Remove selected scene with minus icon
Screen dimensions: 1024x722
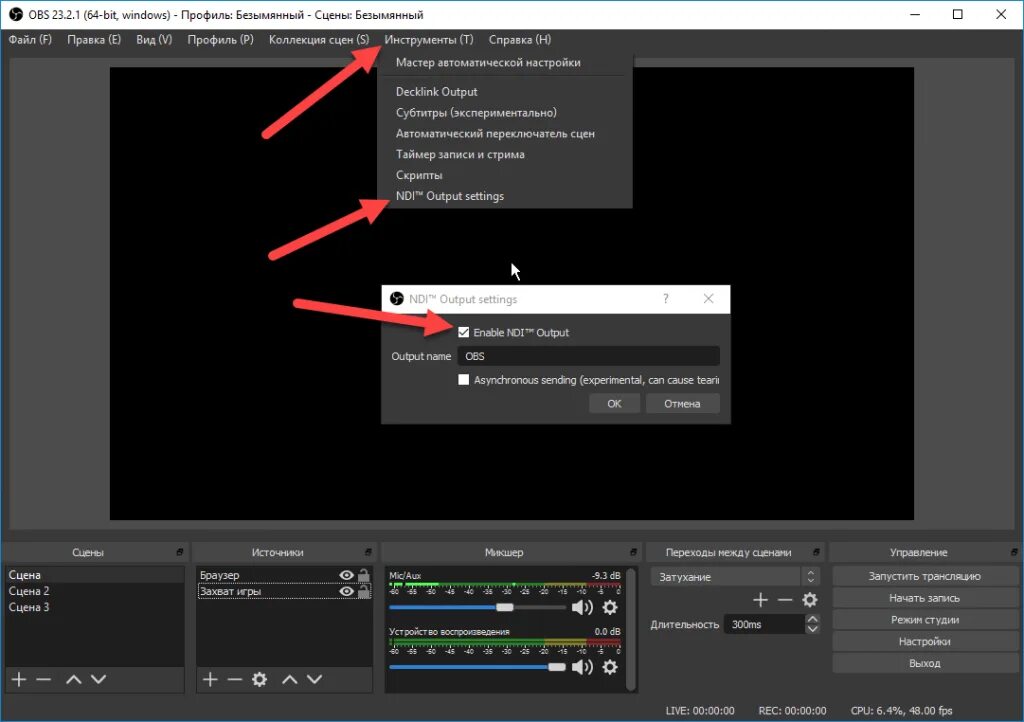(x=44, y=680)
